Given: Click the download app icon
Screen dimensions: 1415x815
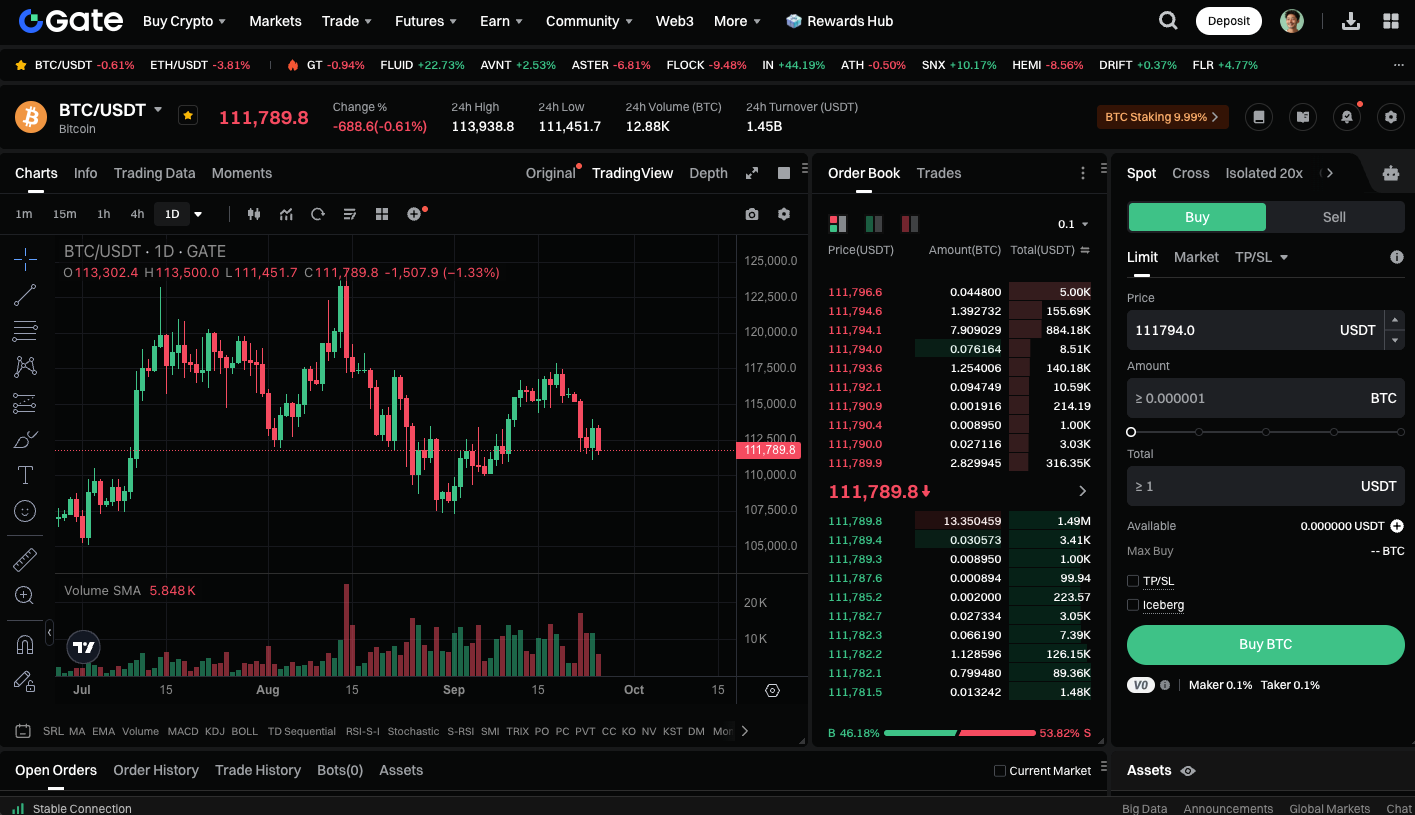Looking at the screenshot, I should 1350,21.
